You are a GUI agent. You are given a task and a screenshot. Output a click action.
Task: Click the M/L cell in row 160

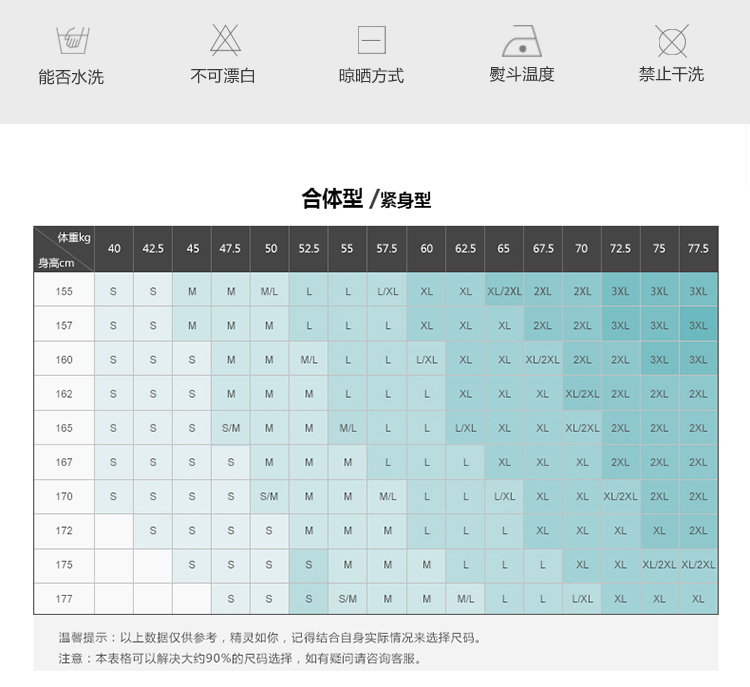tap(309, 360)
